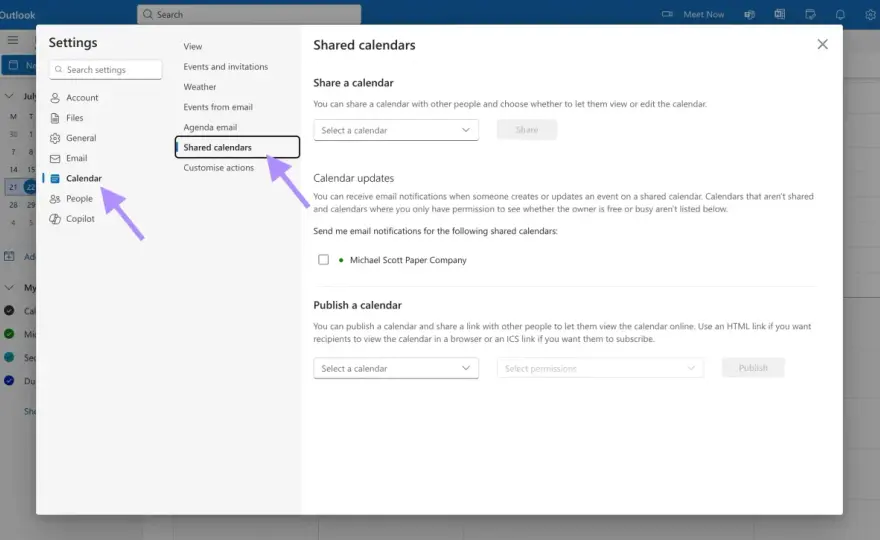Viewport: 880px width, 540px height.
Task: Click the Email envelope icon
Action: (55, 158)
